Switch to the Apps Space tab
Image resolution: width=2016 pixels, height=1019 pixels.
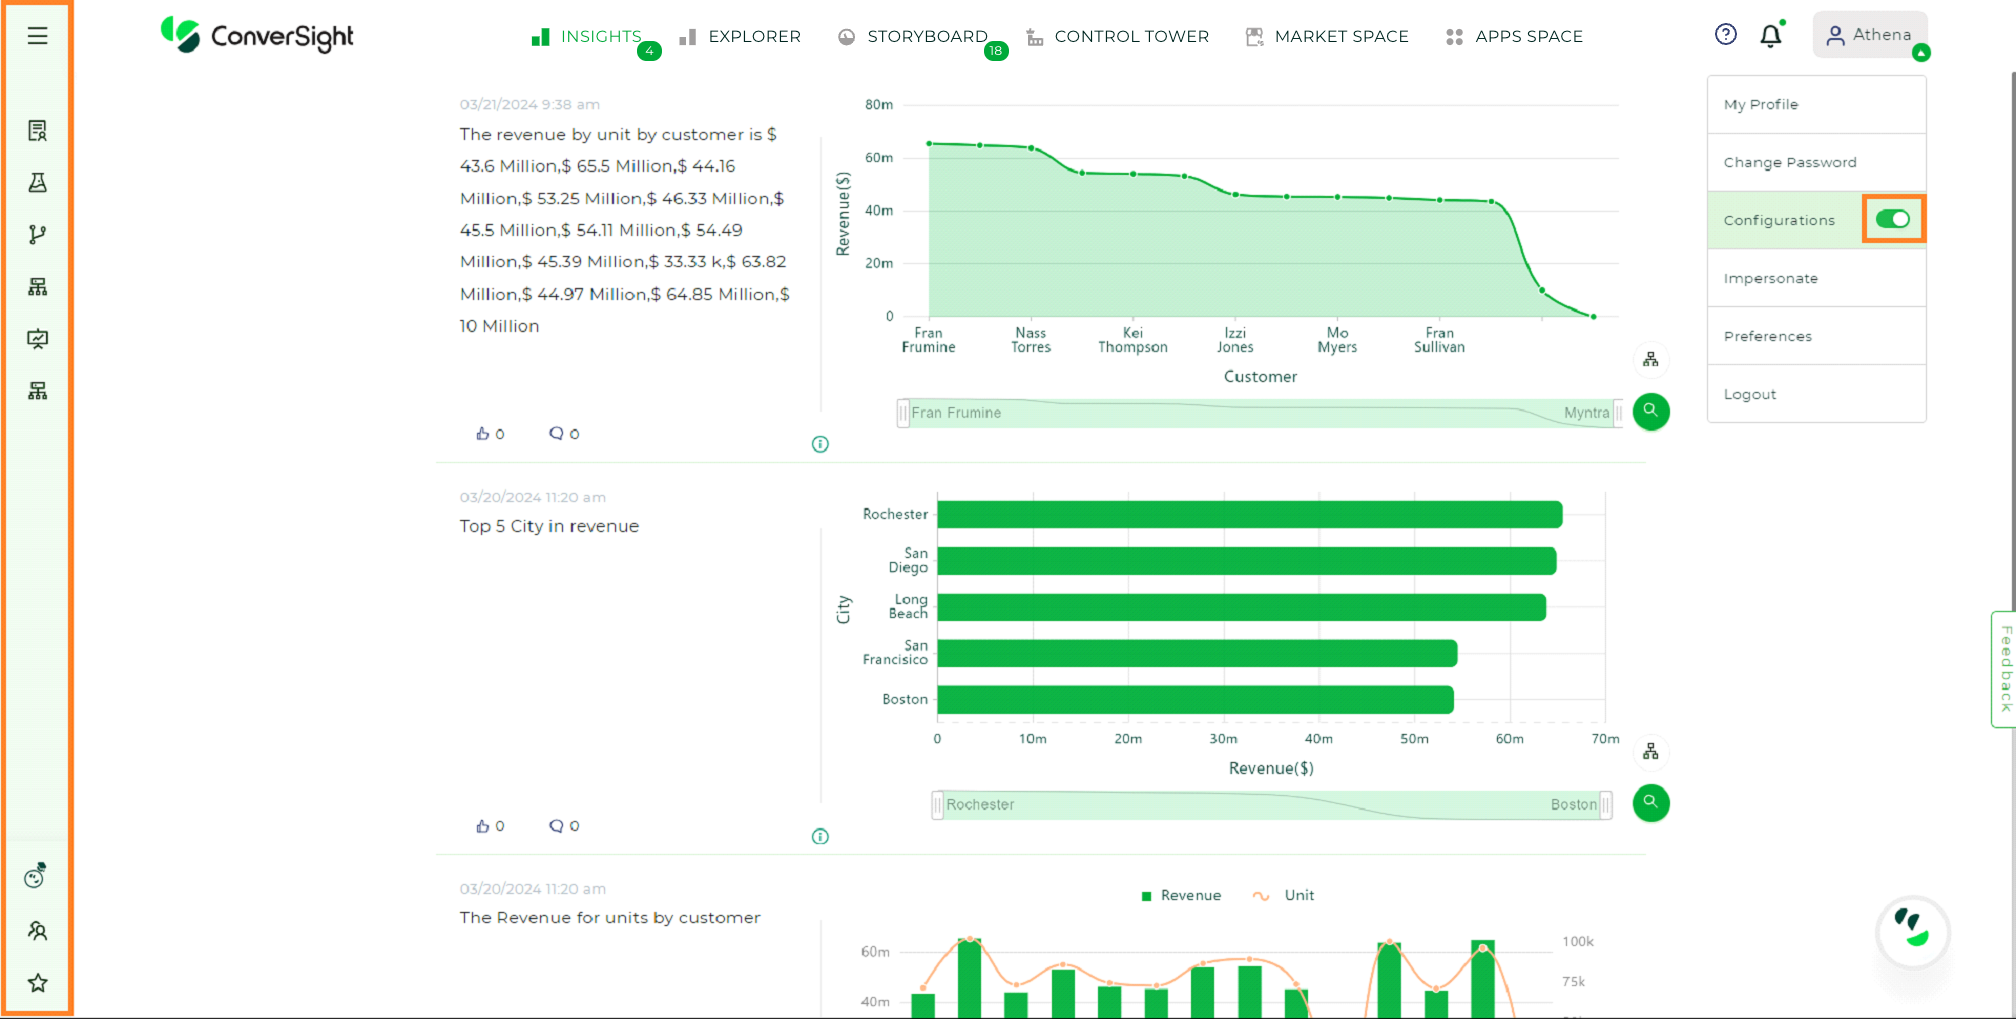(1514, 37)
